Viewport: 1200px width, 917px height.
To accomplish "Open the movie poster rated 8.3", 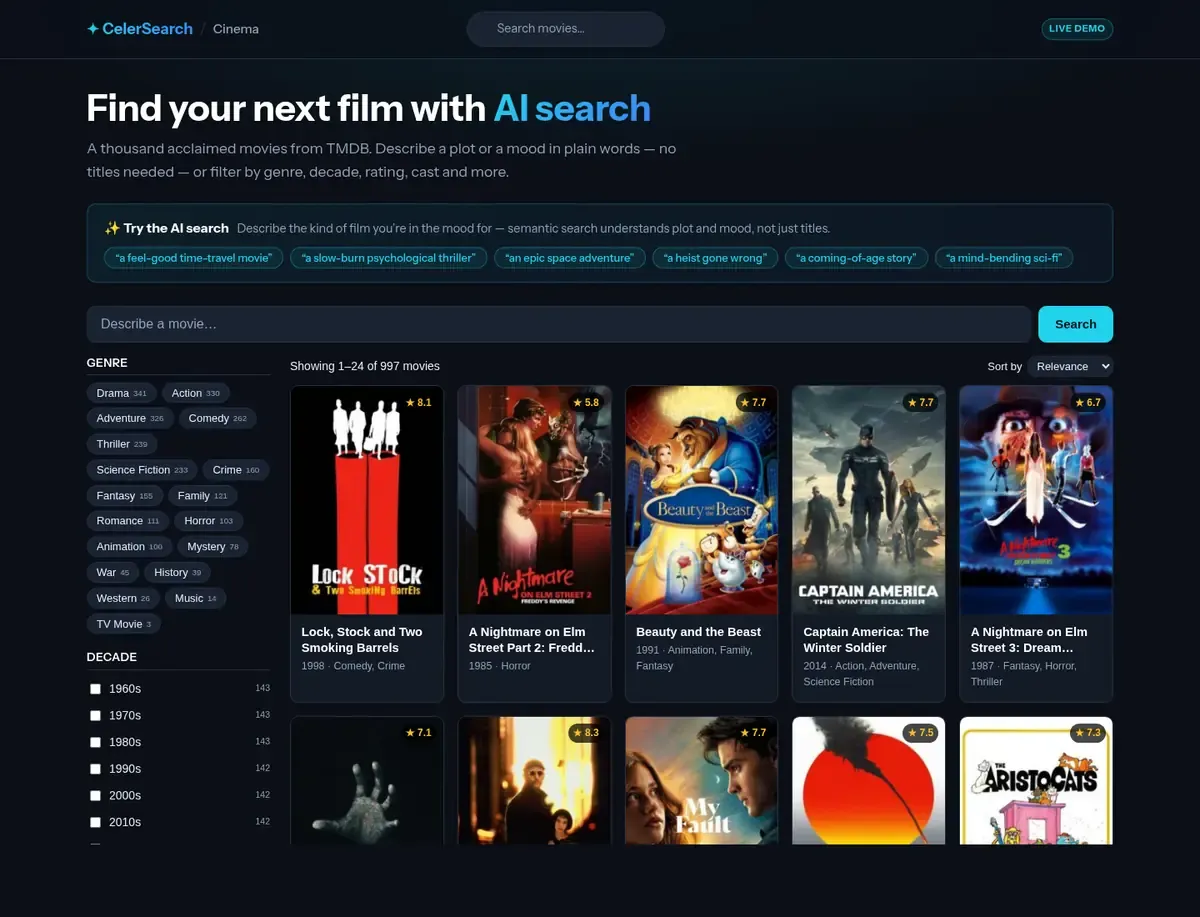I will coord(534,781).
